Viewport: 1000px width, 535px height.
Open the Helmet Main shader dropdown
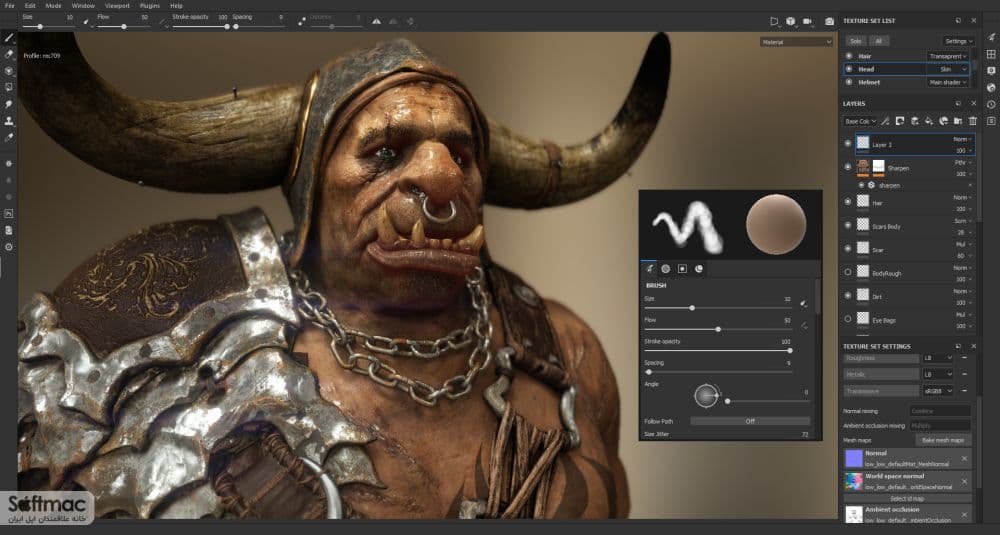click(x=948, y=82)
